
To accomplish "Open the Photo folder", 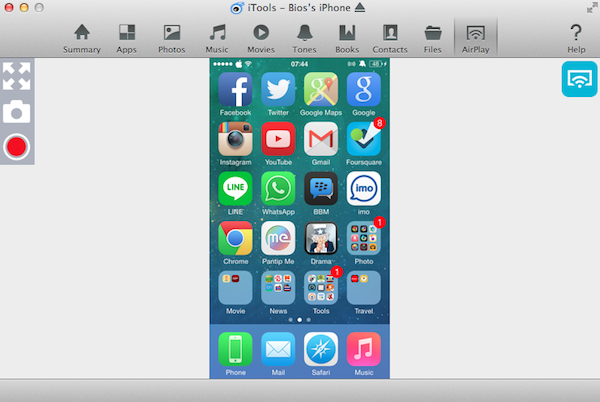I will (x=364, y=238).
